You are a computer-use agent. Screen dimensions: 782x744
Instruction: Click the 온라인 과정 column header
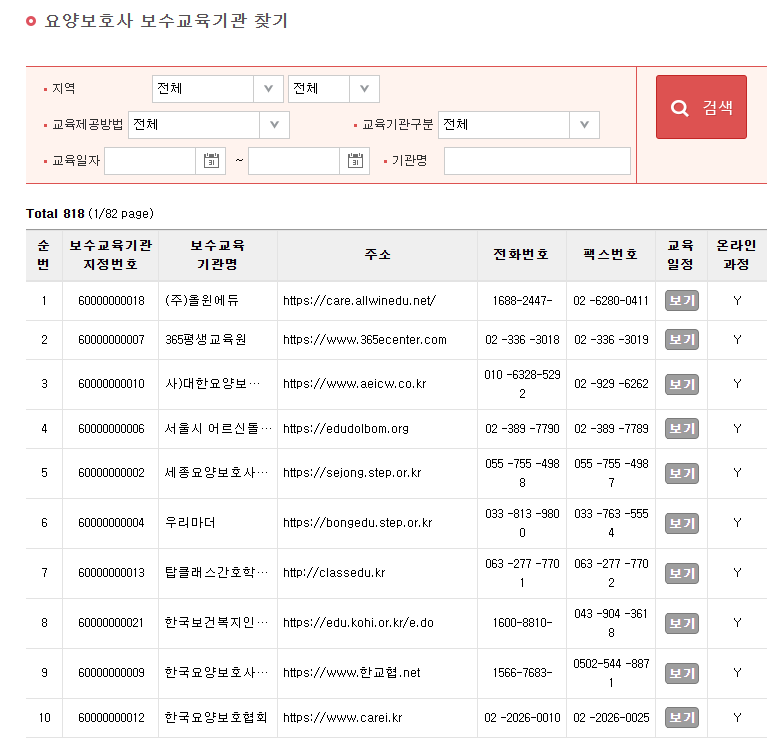point(736,255)
